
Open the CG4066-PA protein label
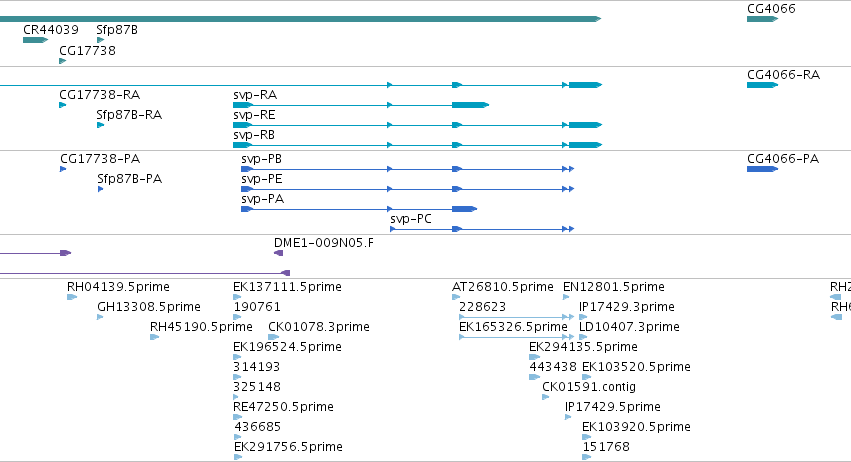tap(783, 159)
